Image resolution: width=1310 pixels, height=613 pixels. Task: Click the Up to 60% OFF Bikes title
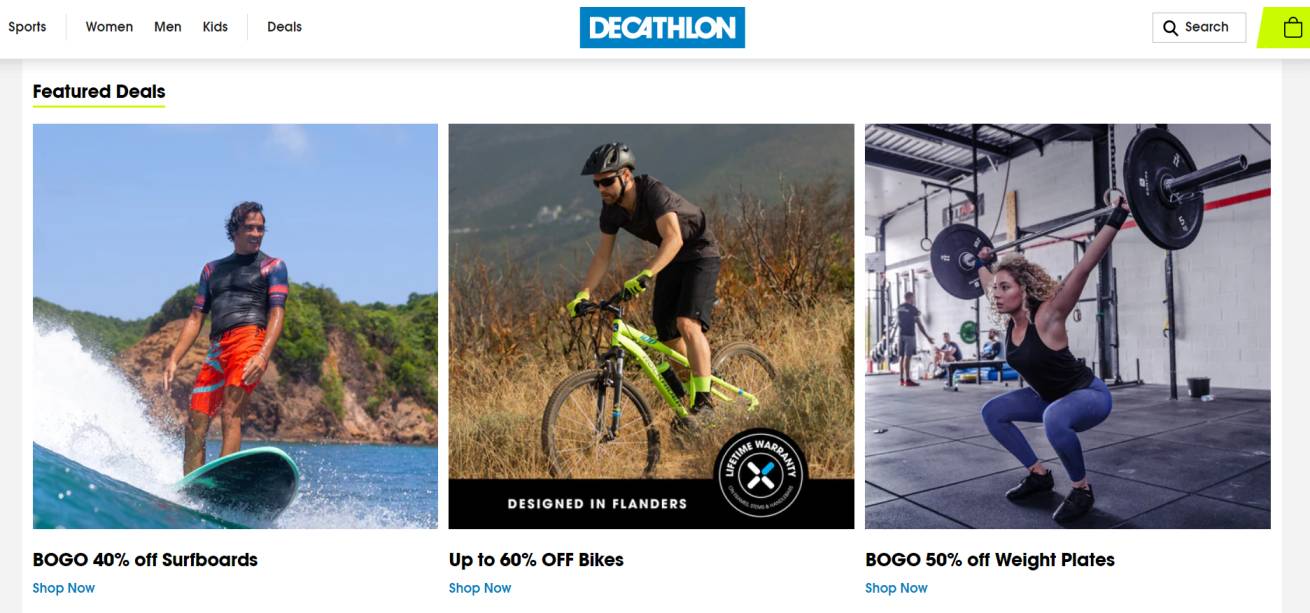coord(536,560)
